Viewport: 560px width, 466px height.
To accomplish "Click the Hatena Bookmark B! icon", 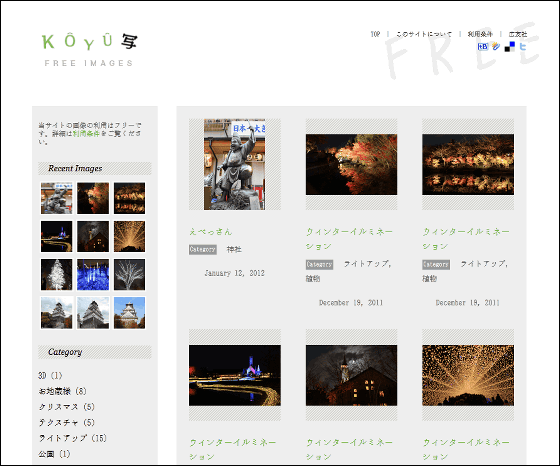I will pos(483,46).
